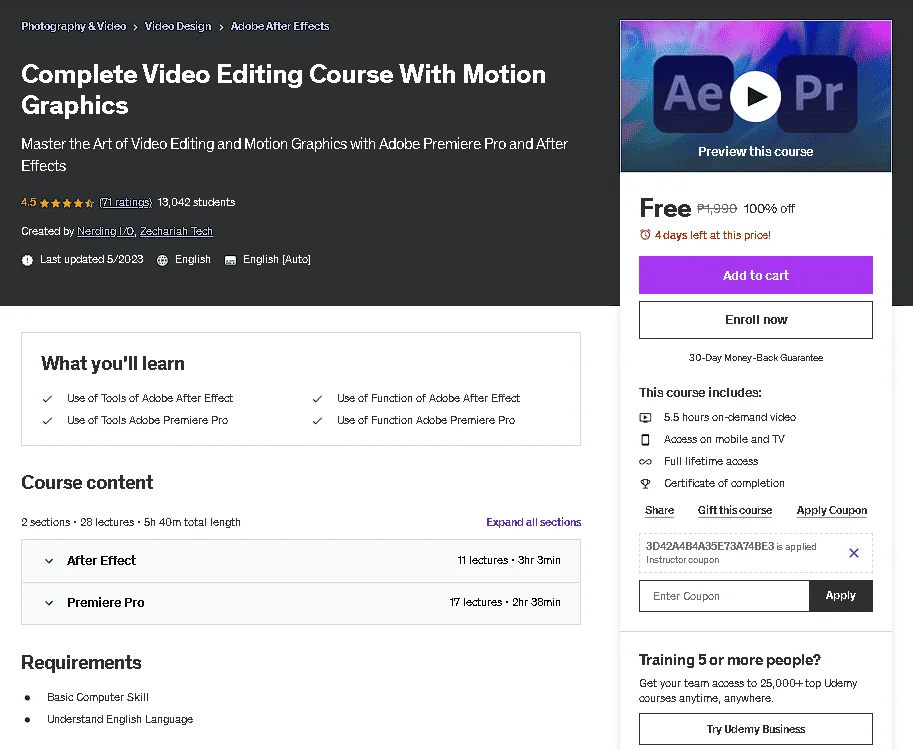Expand the Premiere Pro section
The image size is (913, 750).
tap(301, 603)
